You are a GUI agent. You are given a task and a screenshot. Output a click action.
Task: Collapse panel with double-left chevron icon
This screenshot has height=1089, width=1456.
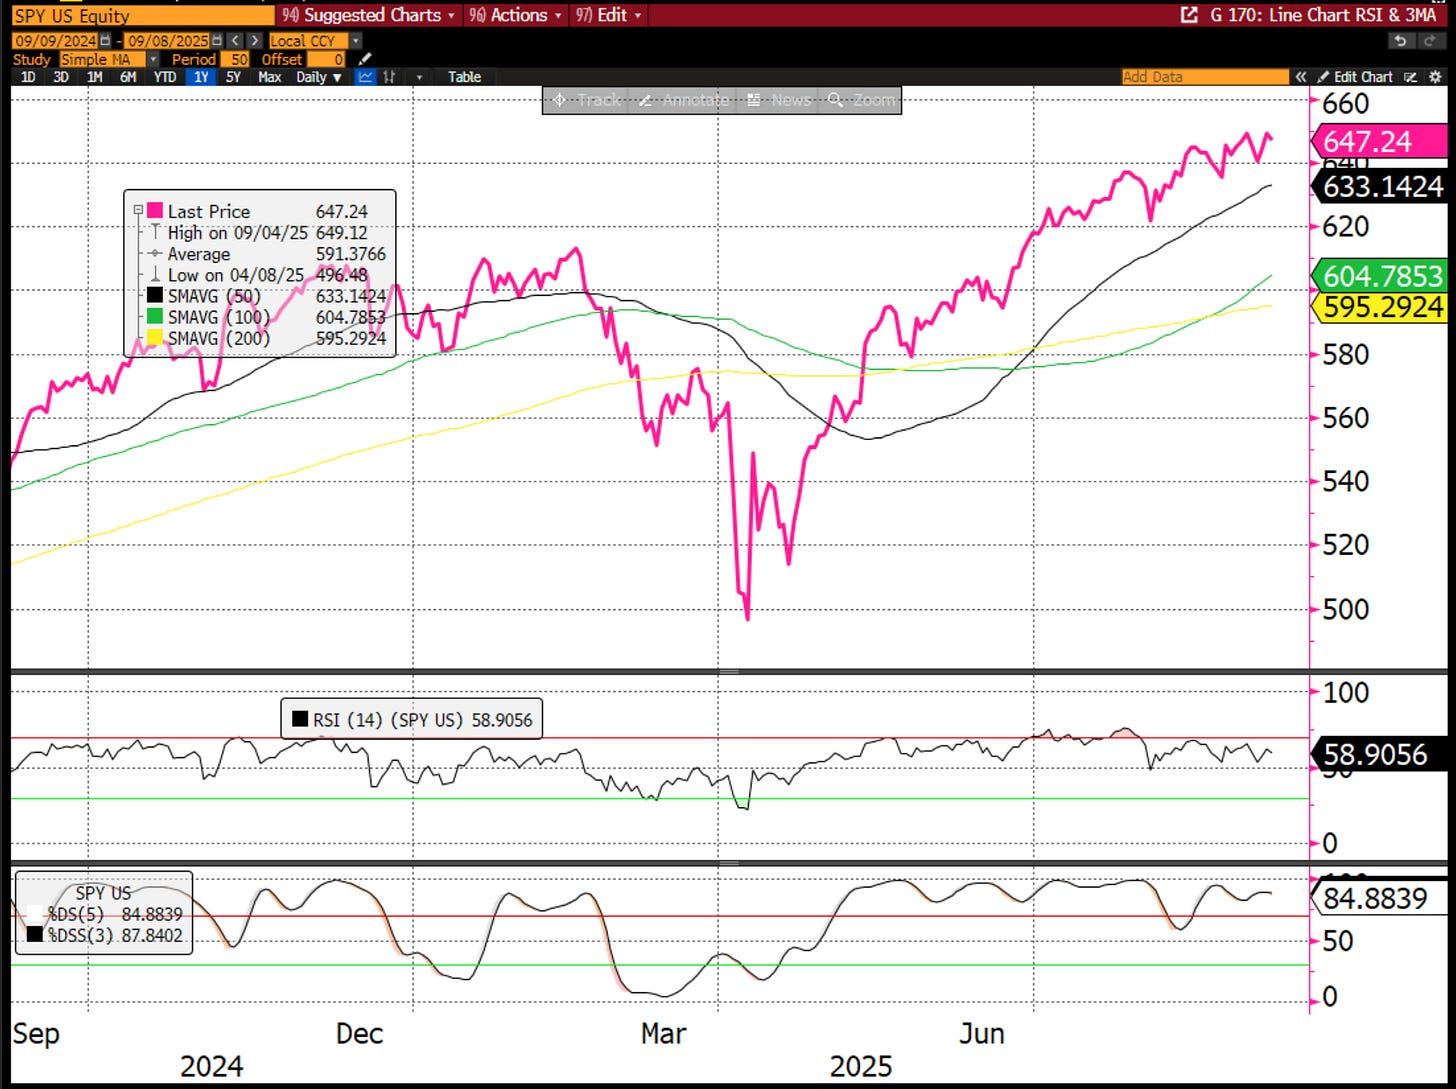(x=1301, y=77)
